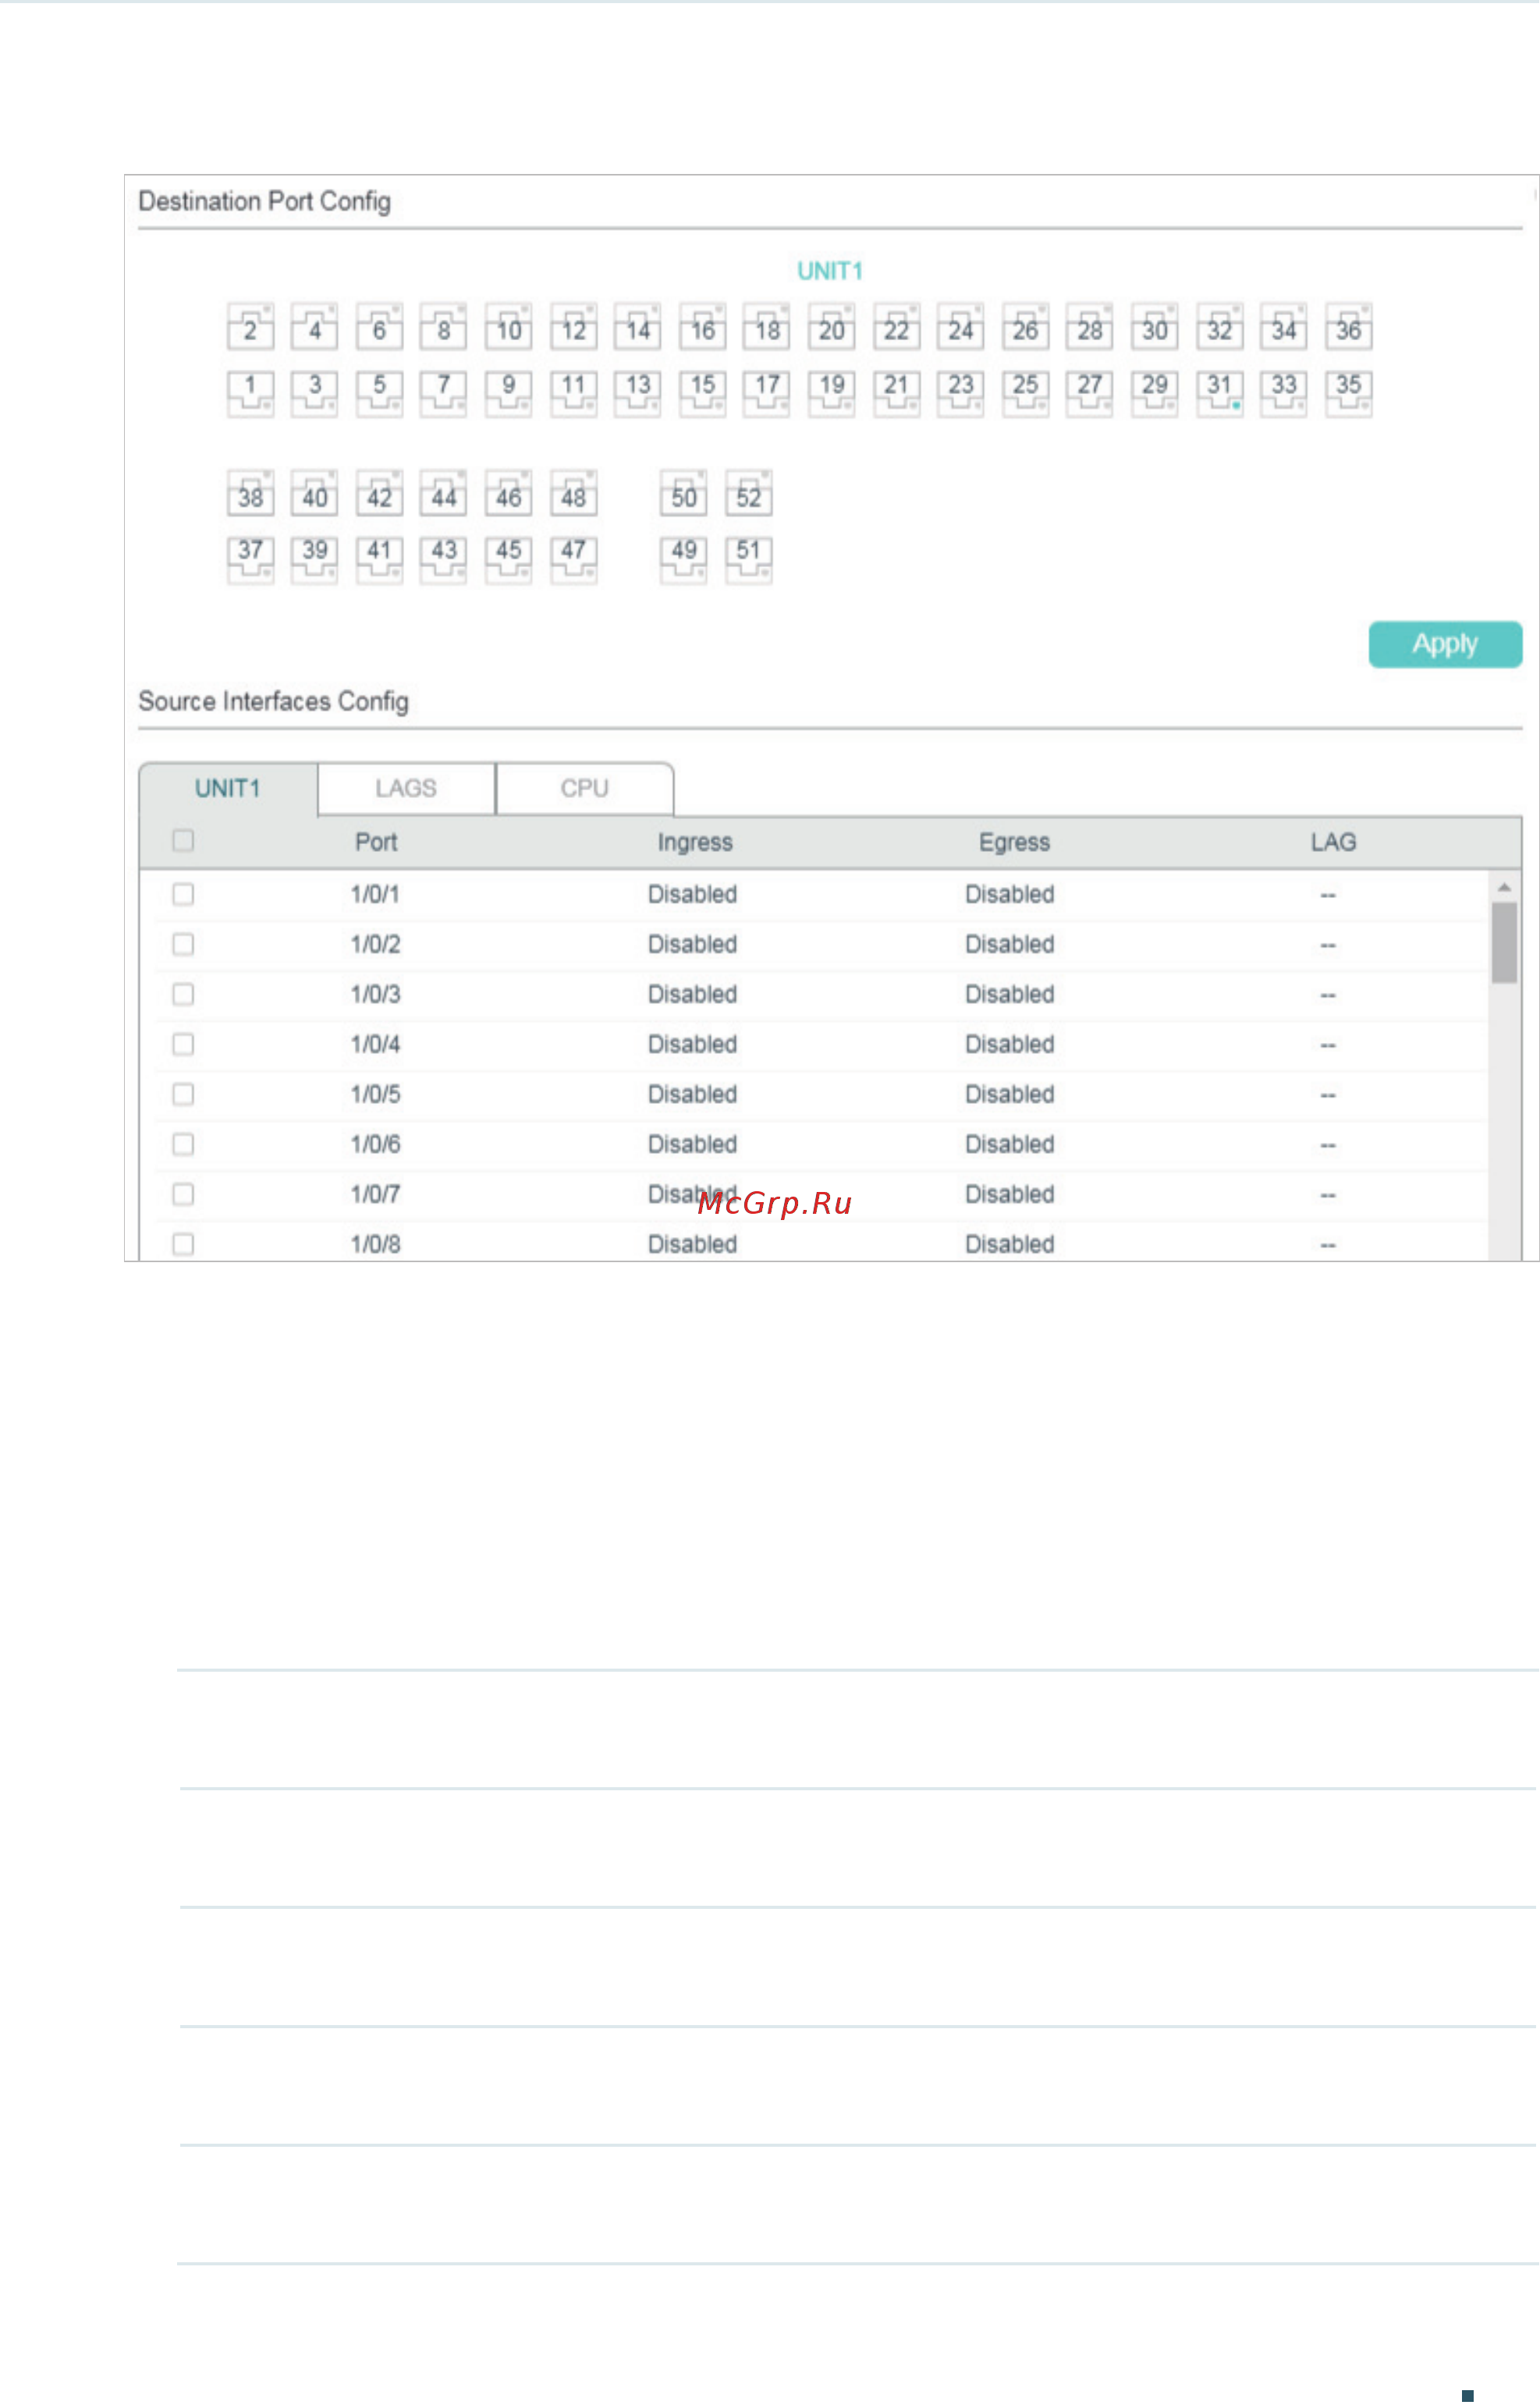Viewport: 1540px width, 2405px height.
Task: Select port 2 in Destination Port Config
Action: pyautogui.click(x=250, y=327)
